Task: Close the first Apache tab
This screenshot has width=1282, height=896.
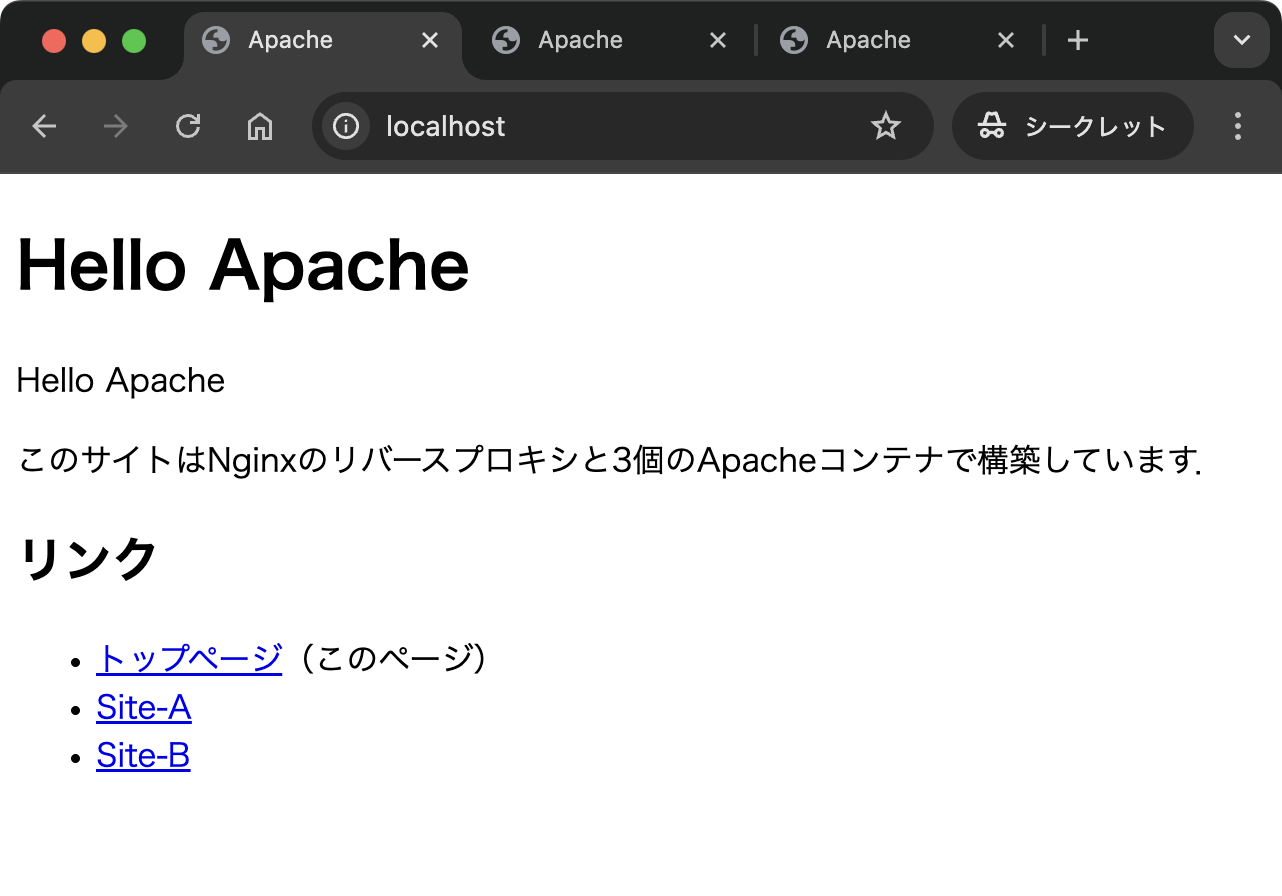Action: click(x=430, y=40)
